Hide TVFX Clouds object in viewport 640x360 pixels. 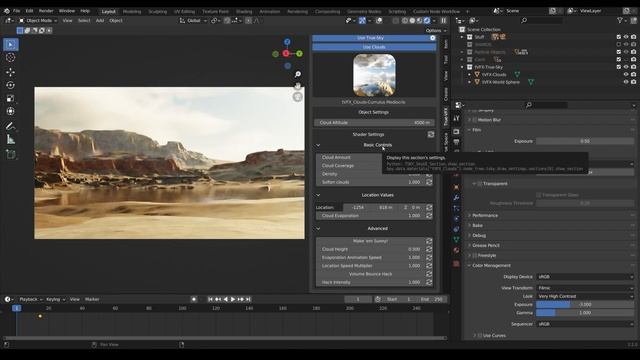click(626, 75)
